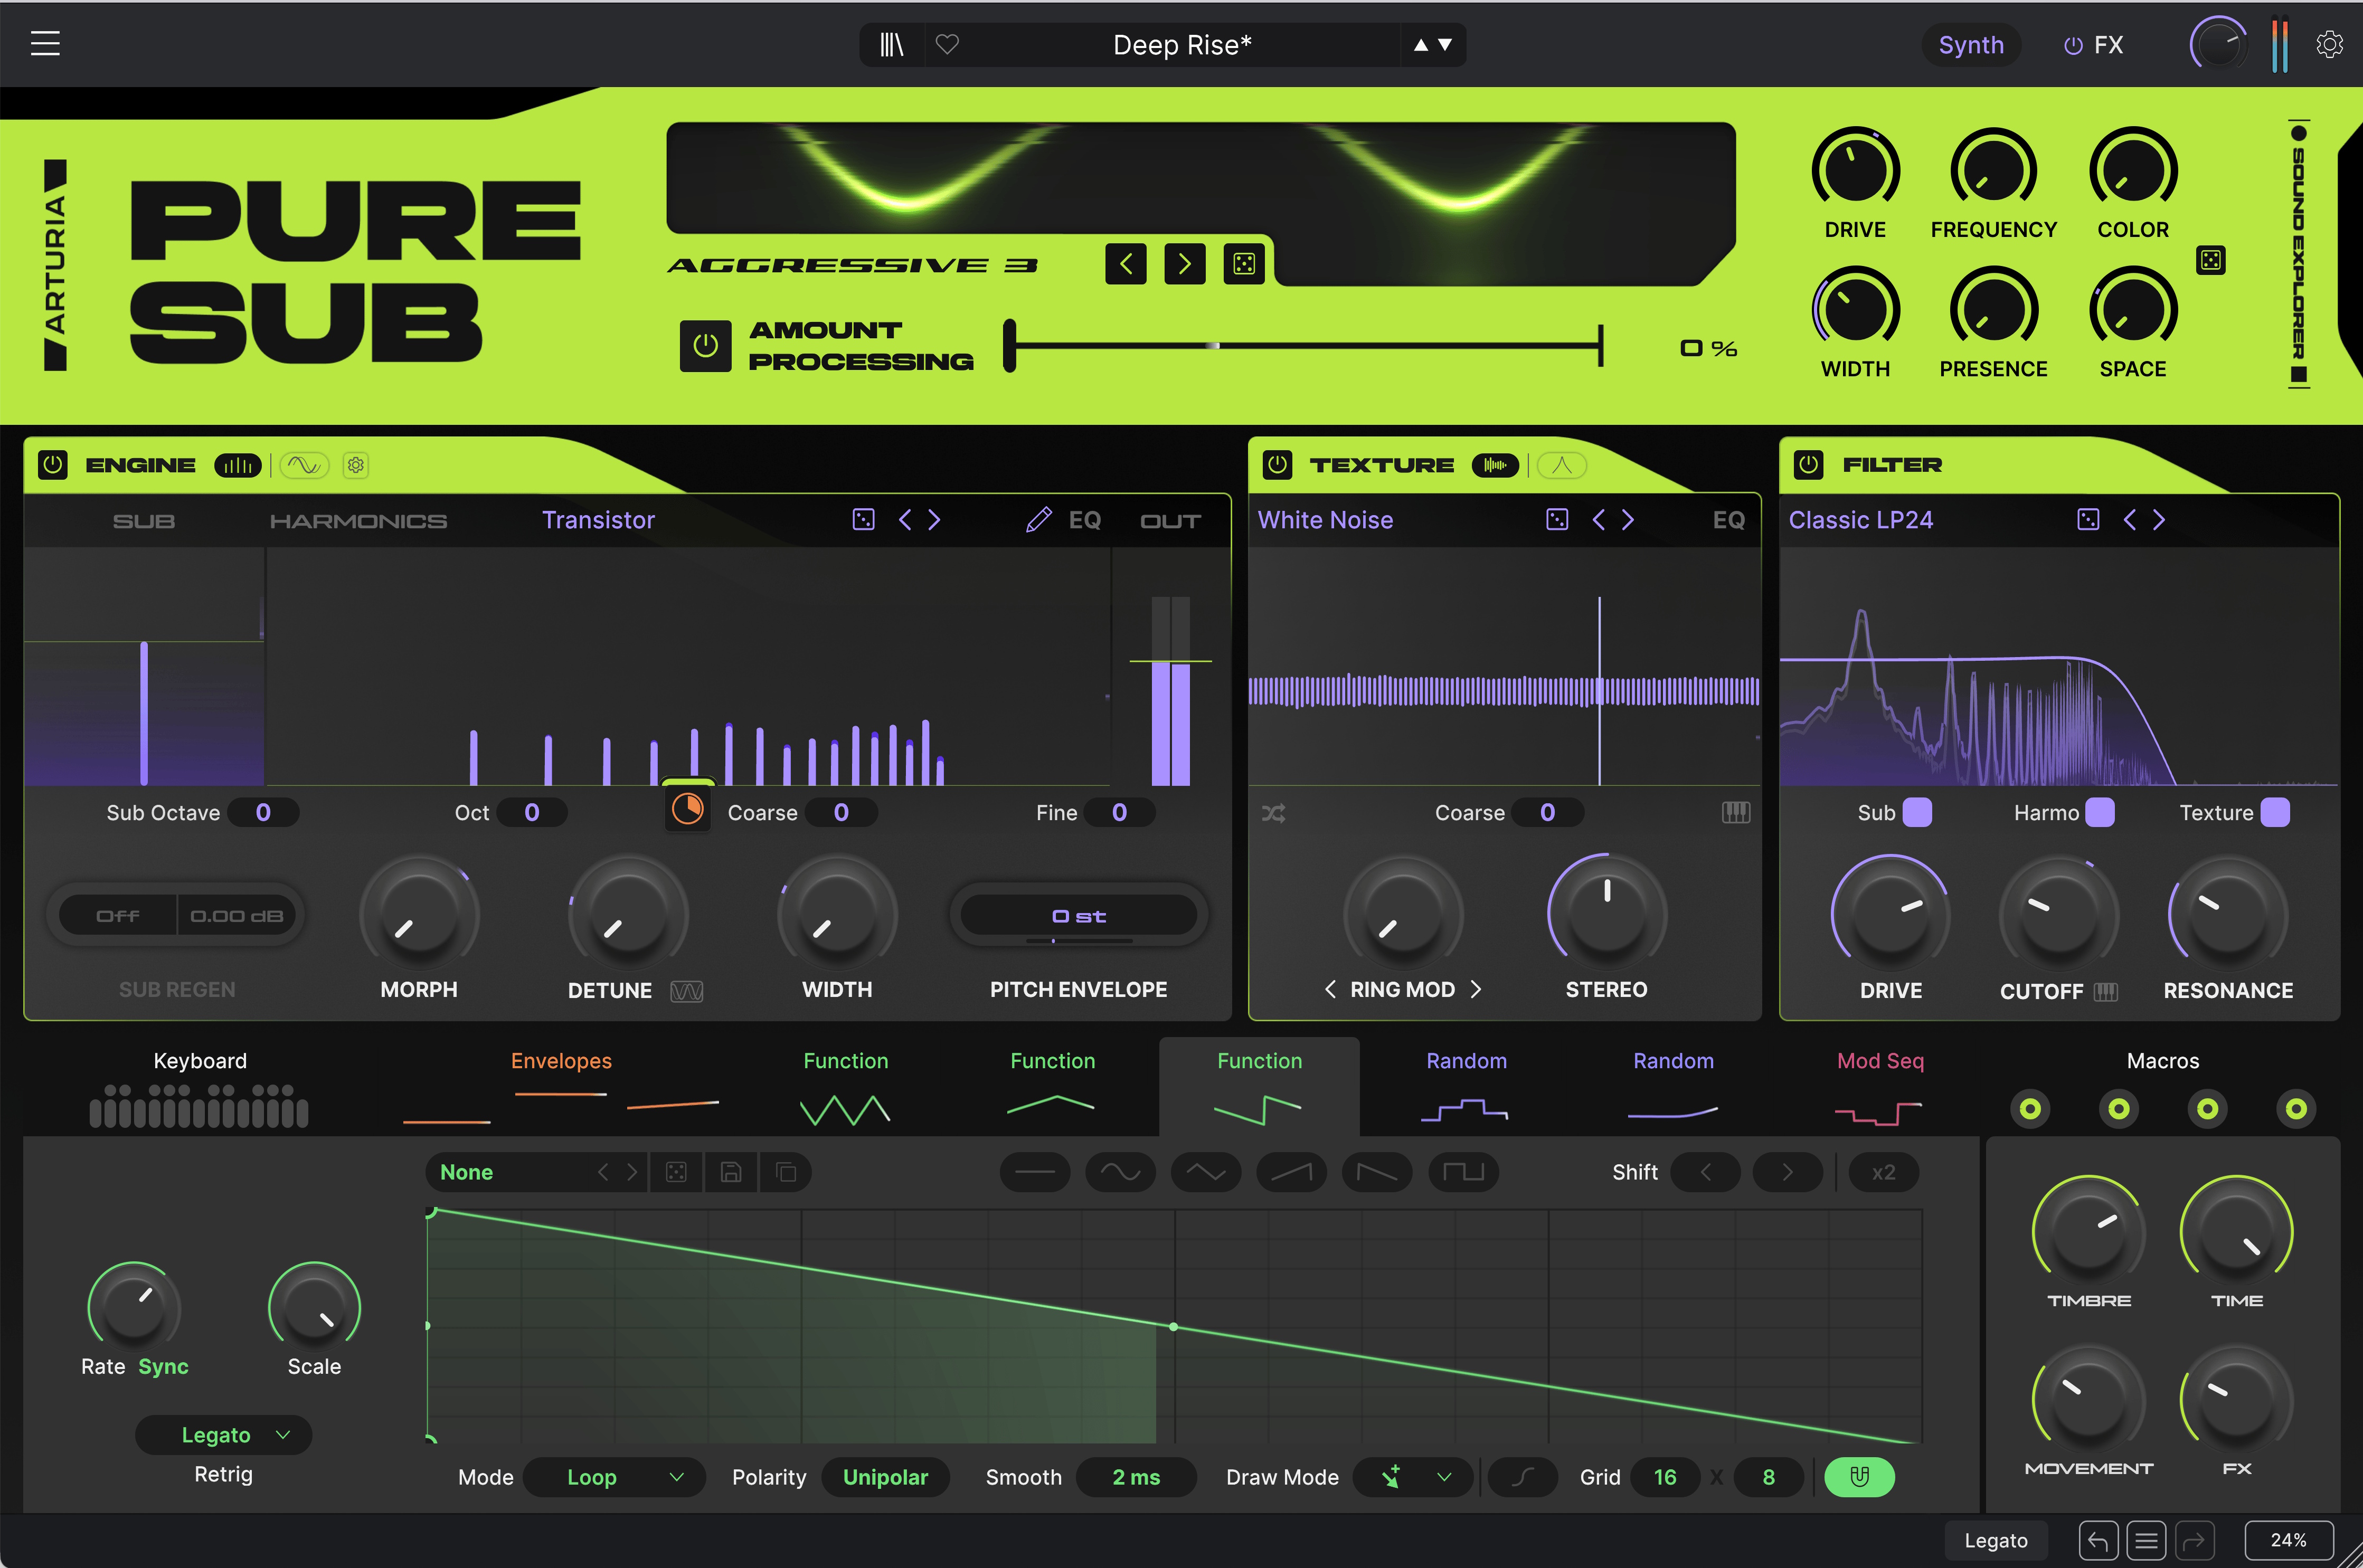Adjust the Amount Processing slider track
Image resolution: width=2363 pixels, height=1568 pixels.
1305,346
